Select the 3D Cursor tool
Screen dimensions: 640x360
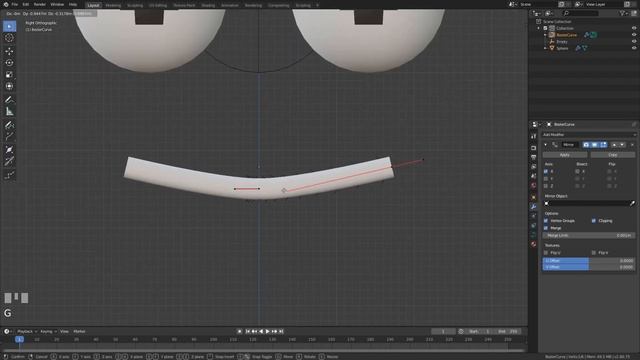tap(9, 38)
